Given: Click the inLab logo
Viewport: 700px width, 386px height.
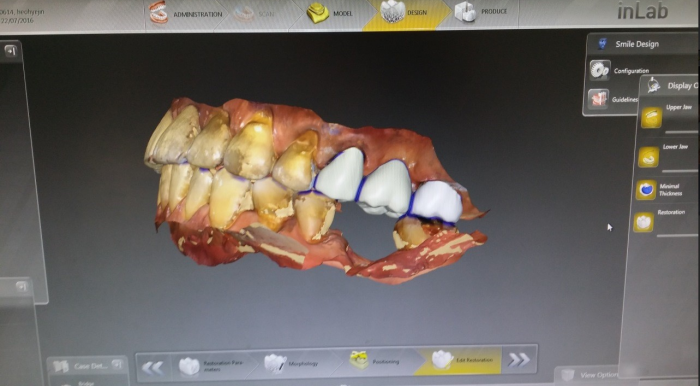Looking at the screenshot, I should (643, 12).
